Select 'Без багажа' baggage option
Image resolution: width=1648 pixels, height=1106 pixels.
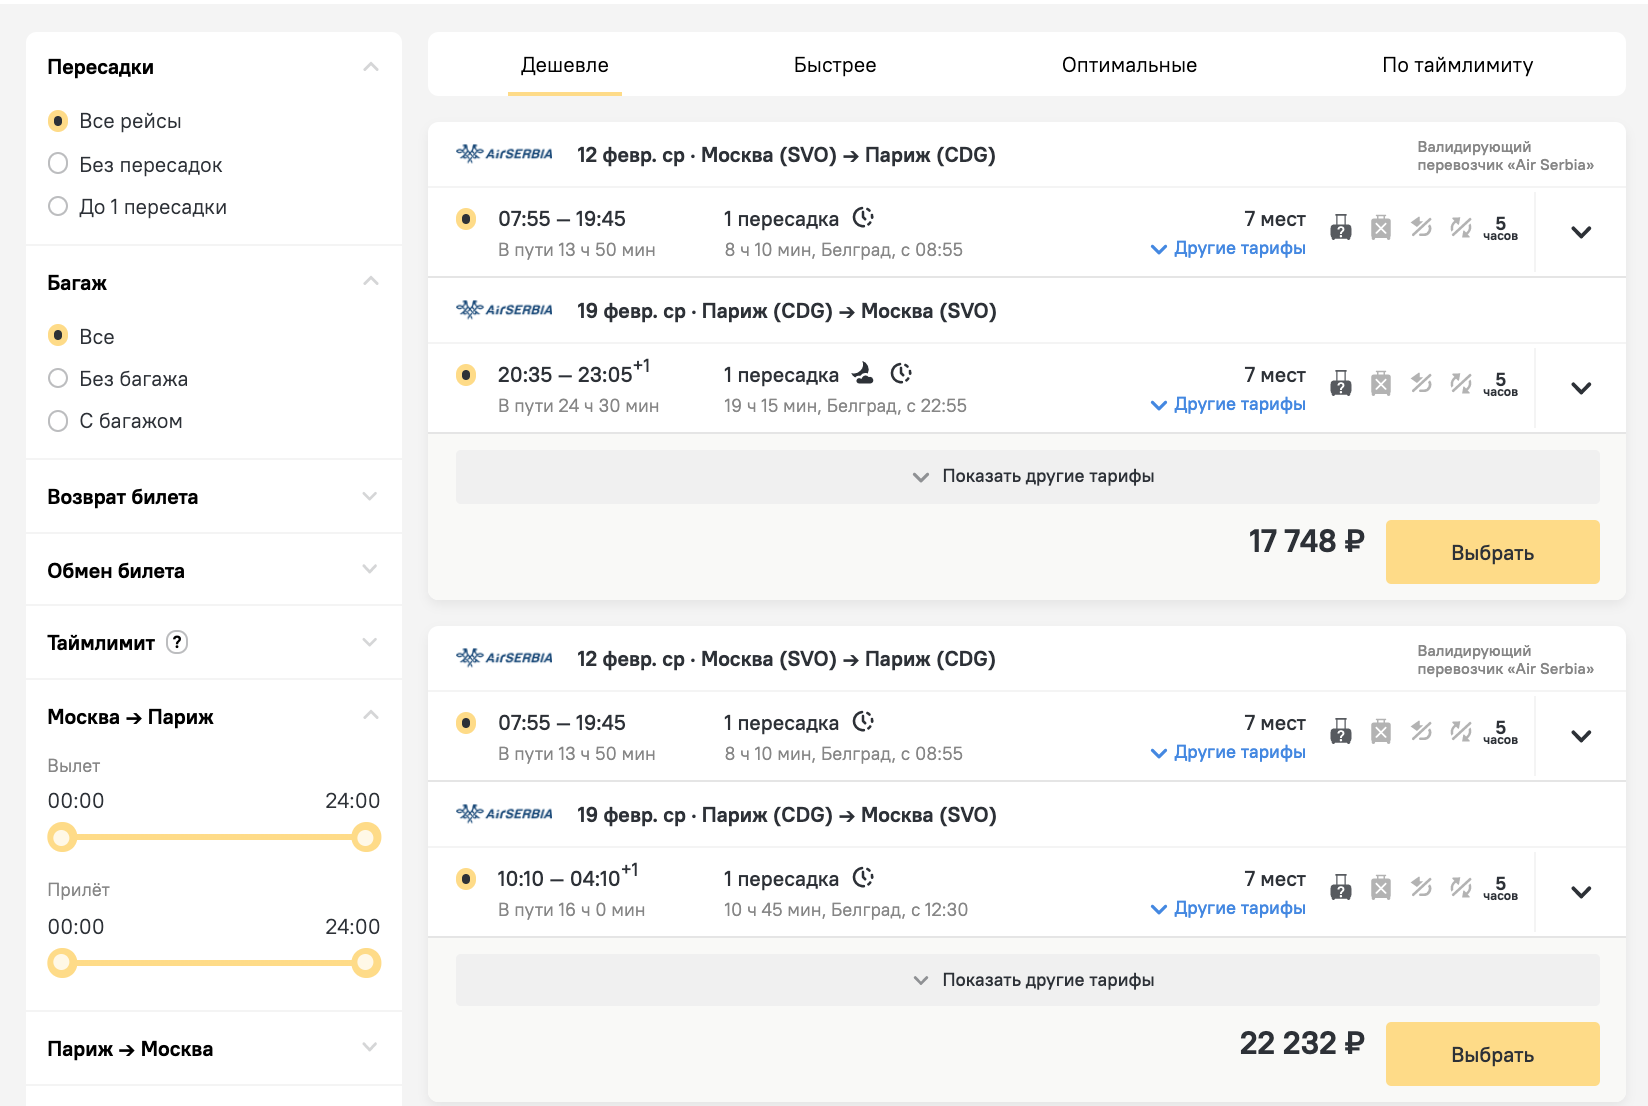pos(58,378)
